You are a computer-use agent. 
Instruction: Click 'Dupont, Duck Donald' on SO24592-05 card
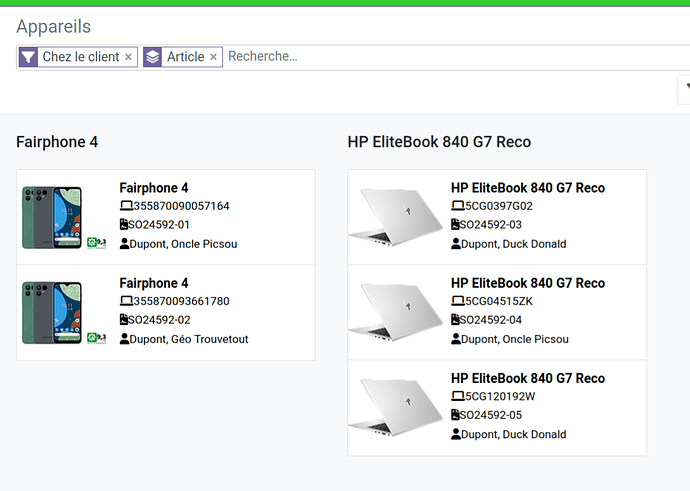[514, 434]
